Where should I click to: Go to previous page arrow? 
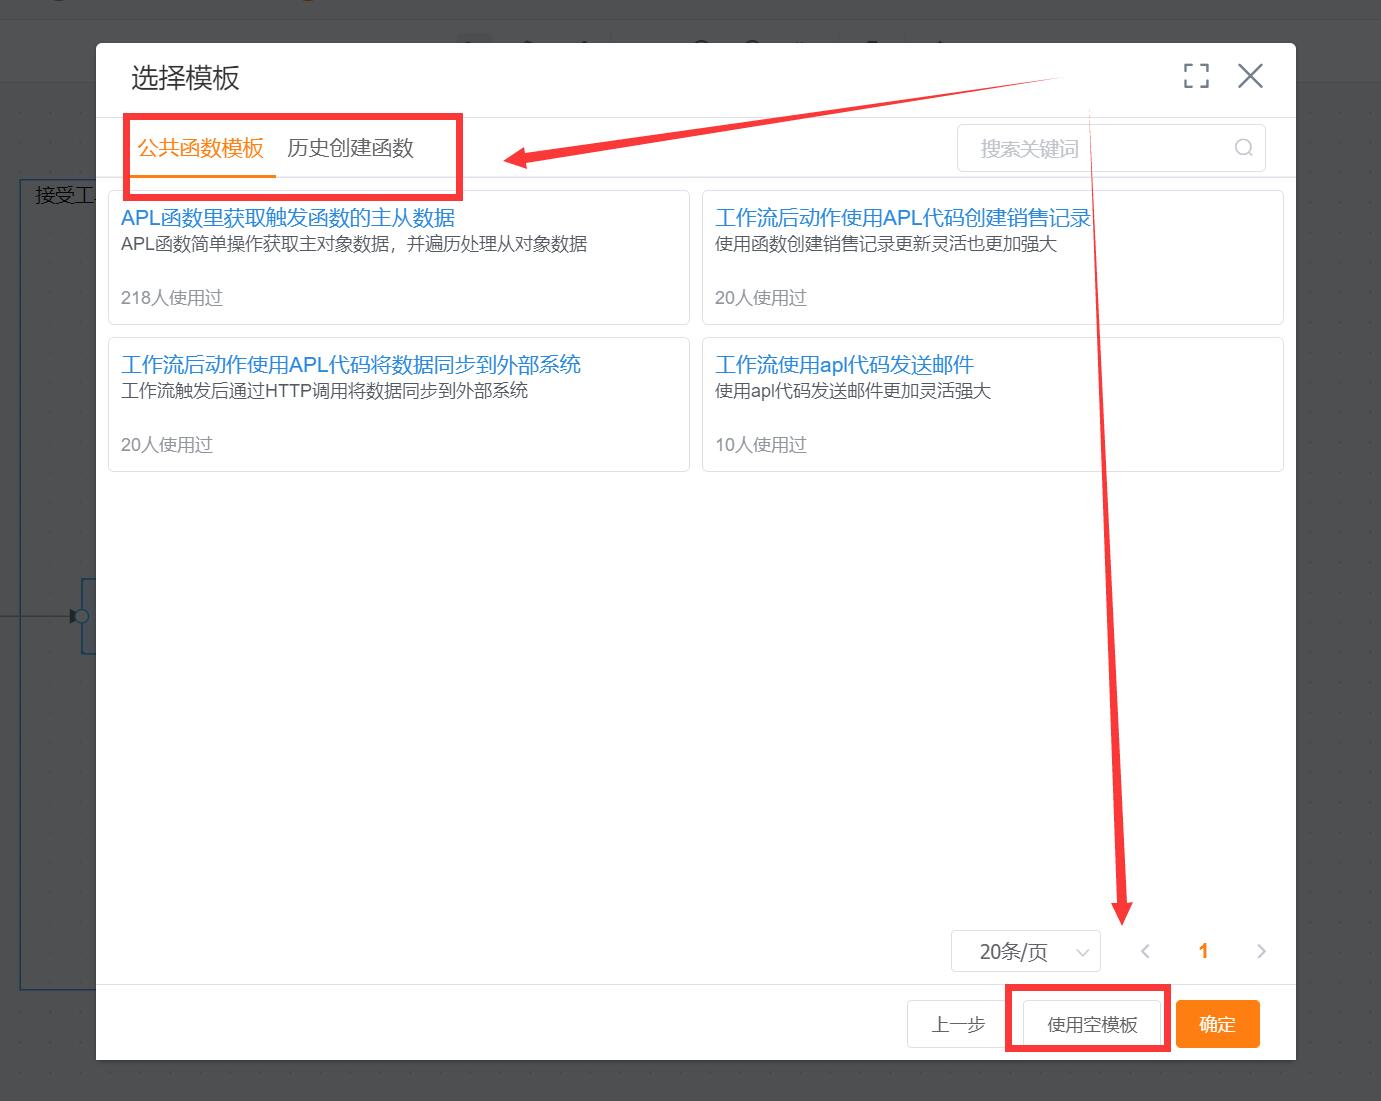tap(1145, 951)
